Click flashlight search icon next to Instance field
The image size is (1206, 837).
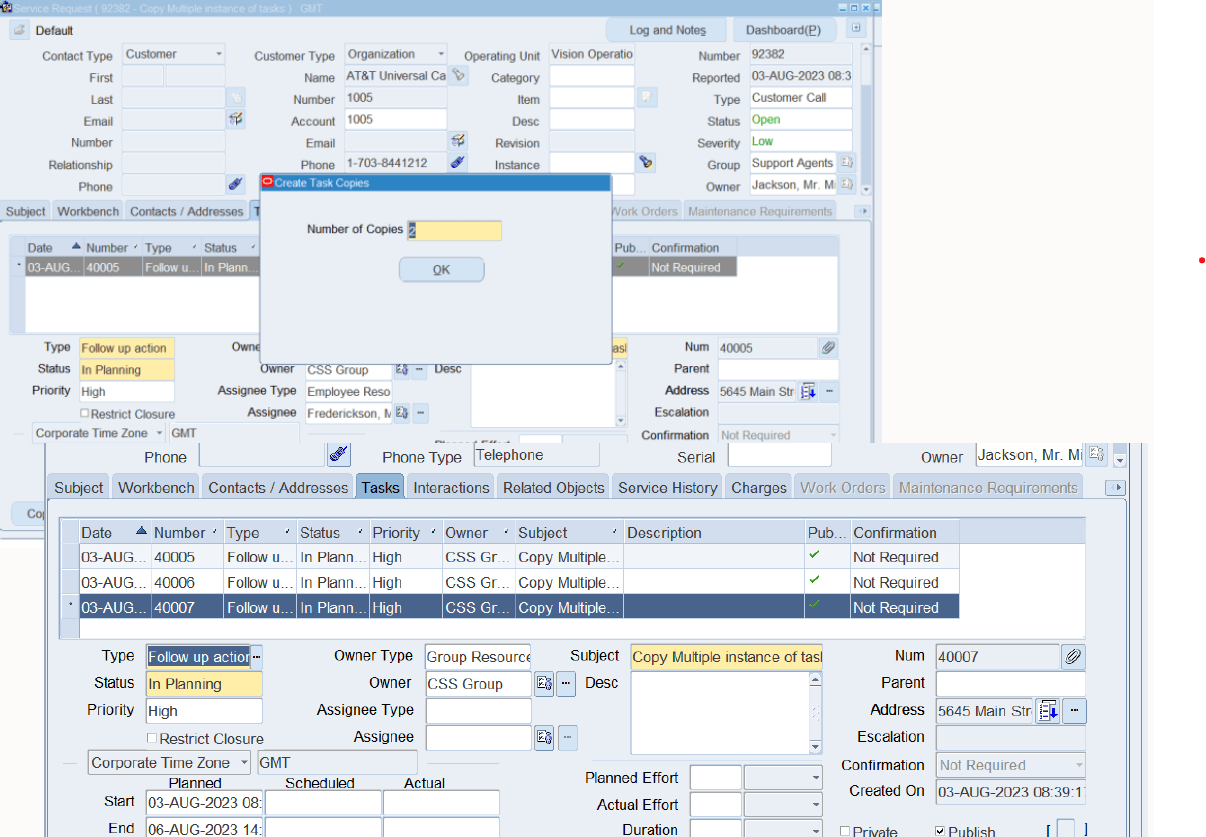[x=646, y=163]
